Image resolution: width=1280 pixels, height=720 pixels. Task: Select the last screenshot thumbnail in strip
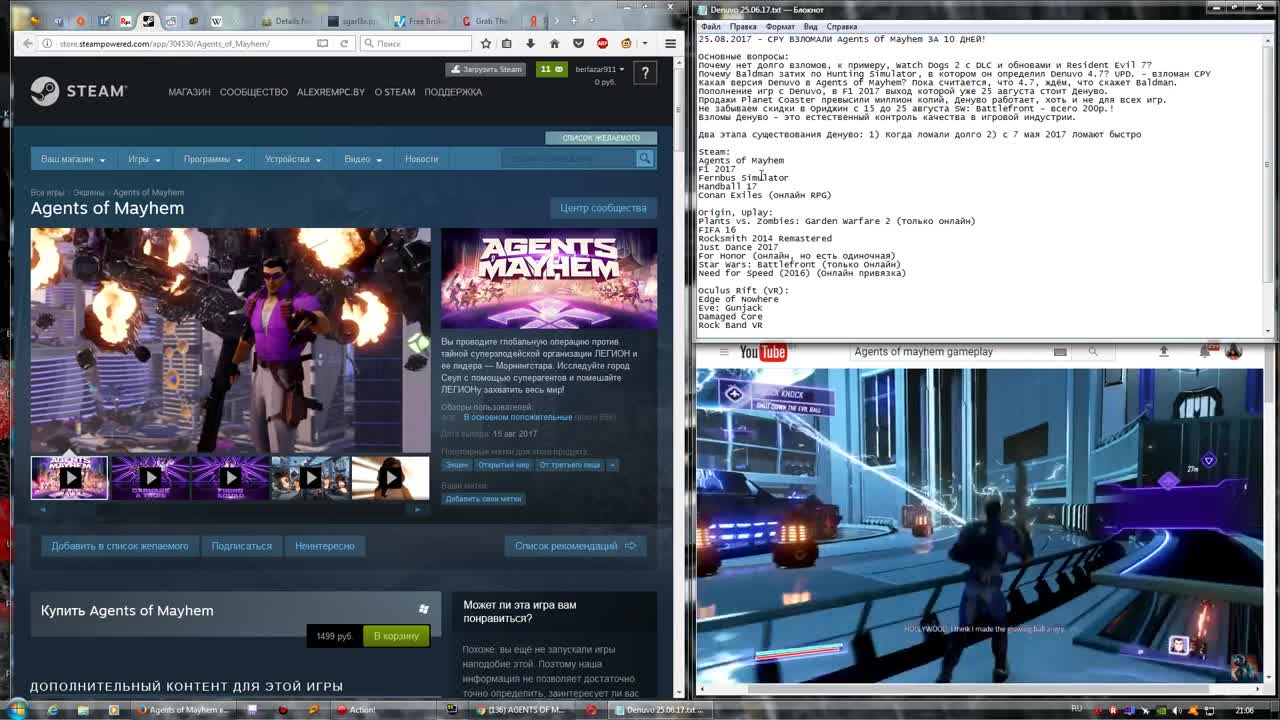390,478
